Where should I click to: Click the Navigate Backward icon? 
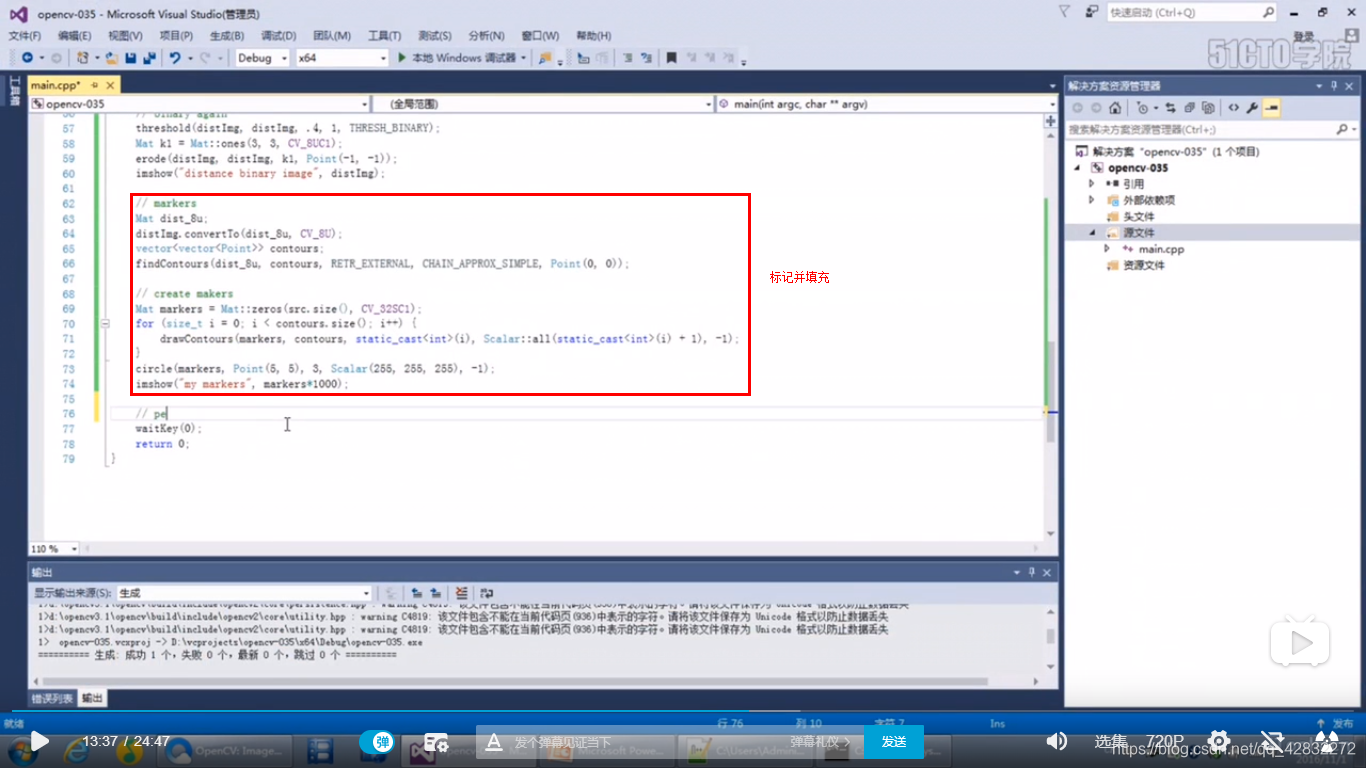point(27,58)
